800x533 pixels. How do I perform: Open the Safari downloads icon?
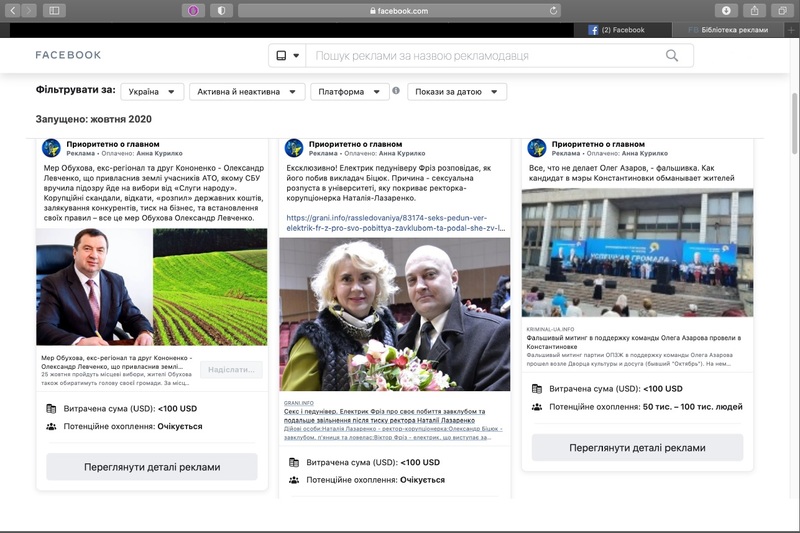pos(726,10)
